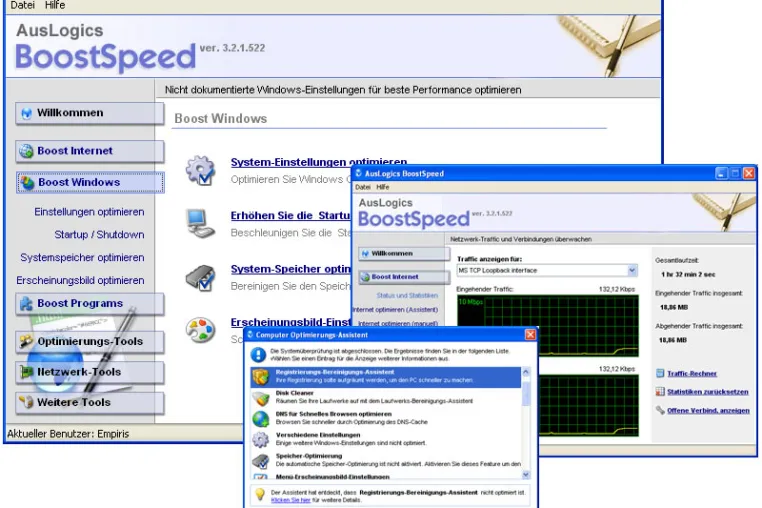Click the gear icon for Verschiedene Einstellungen
This screenshot has width=762, height=508.
tap(260, 439)
